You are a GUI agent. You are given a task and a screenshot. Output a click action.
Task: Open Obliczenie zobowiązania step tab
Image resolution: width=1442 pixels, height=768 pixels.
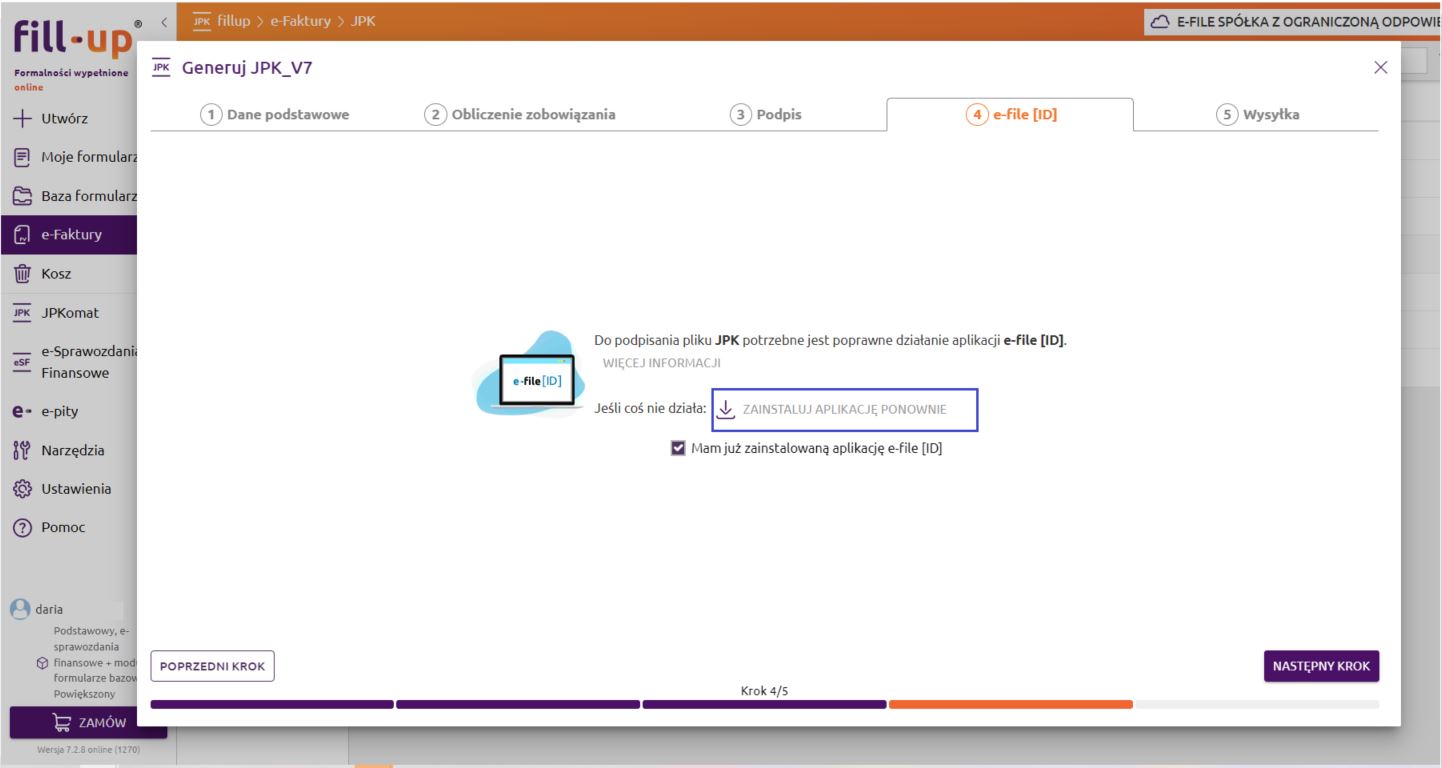(x=520, y=114)
